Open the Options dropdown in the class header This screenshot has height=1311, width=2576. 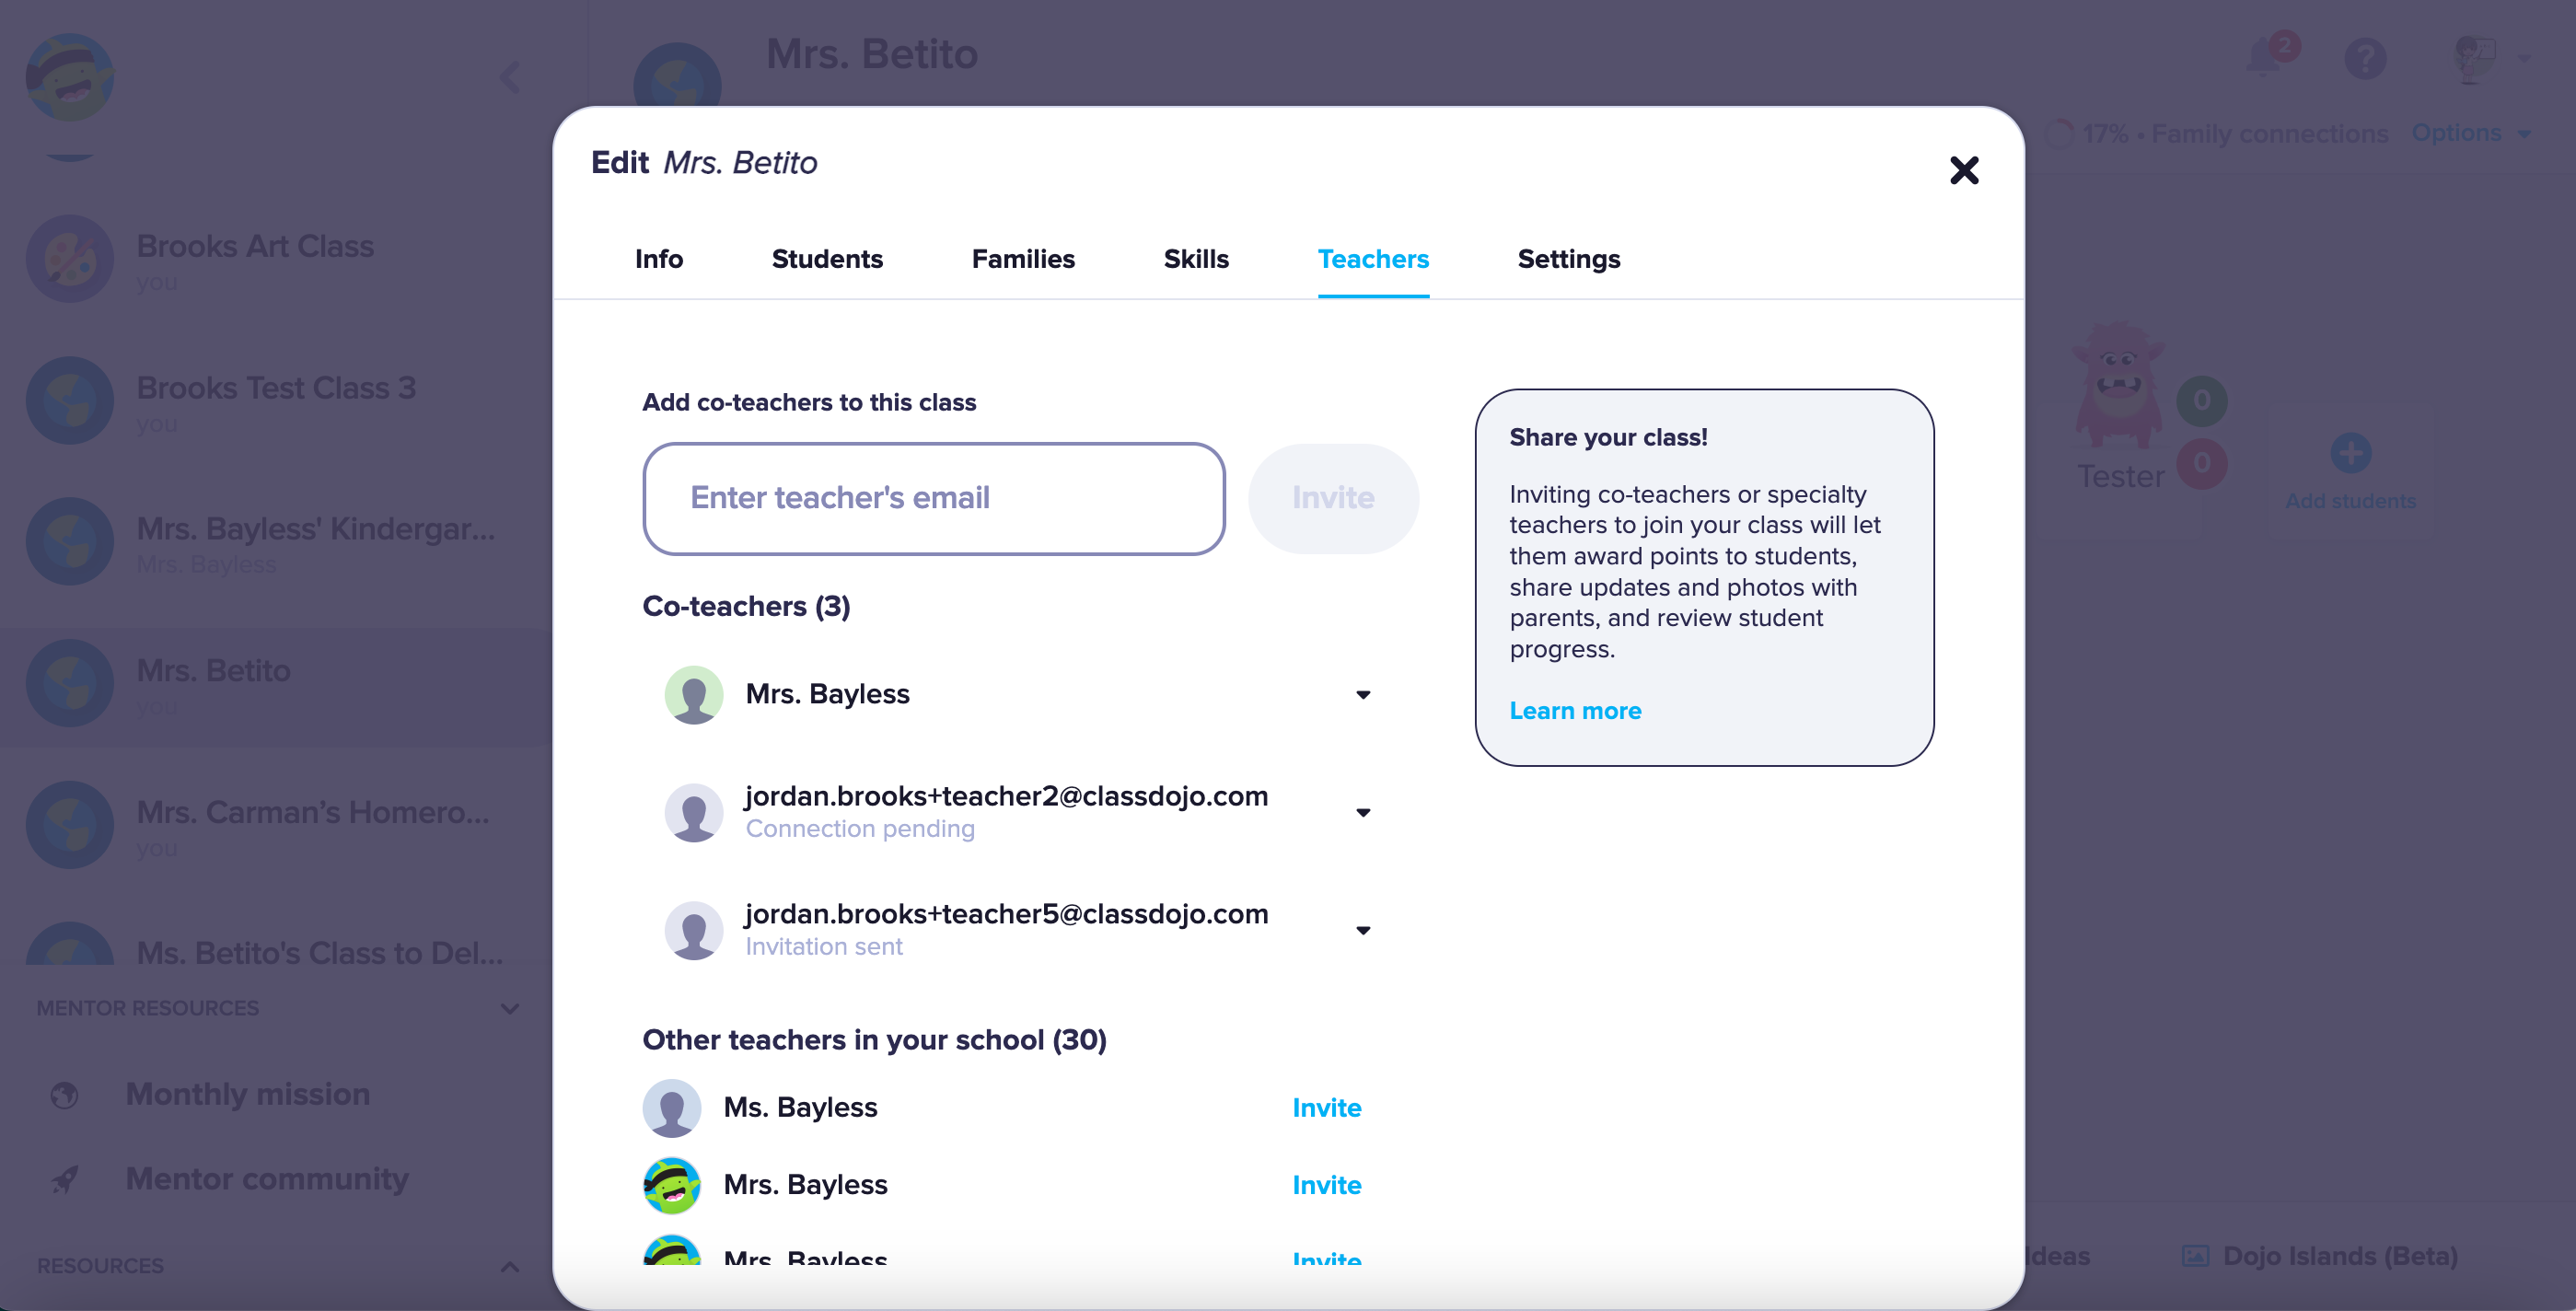tap(2470, 133)
